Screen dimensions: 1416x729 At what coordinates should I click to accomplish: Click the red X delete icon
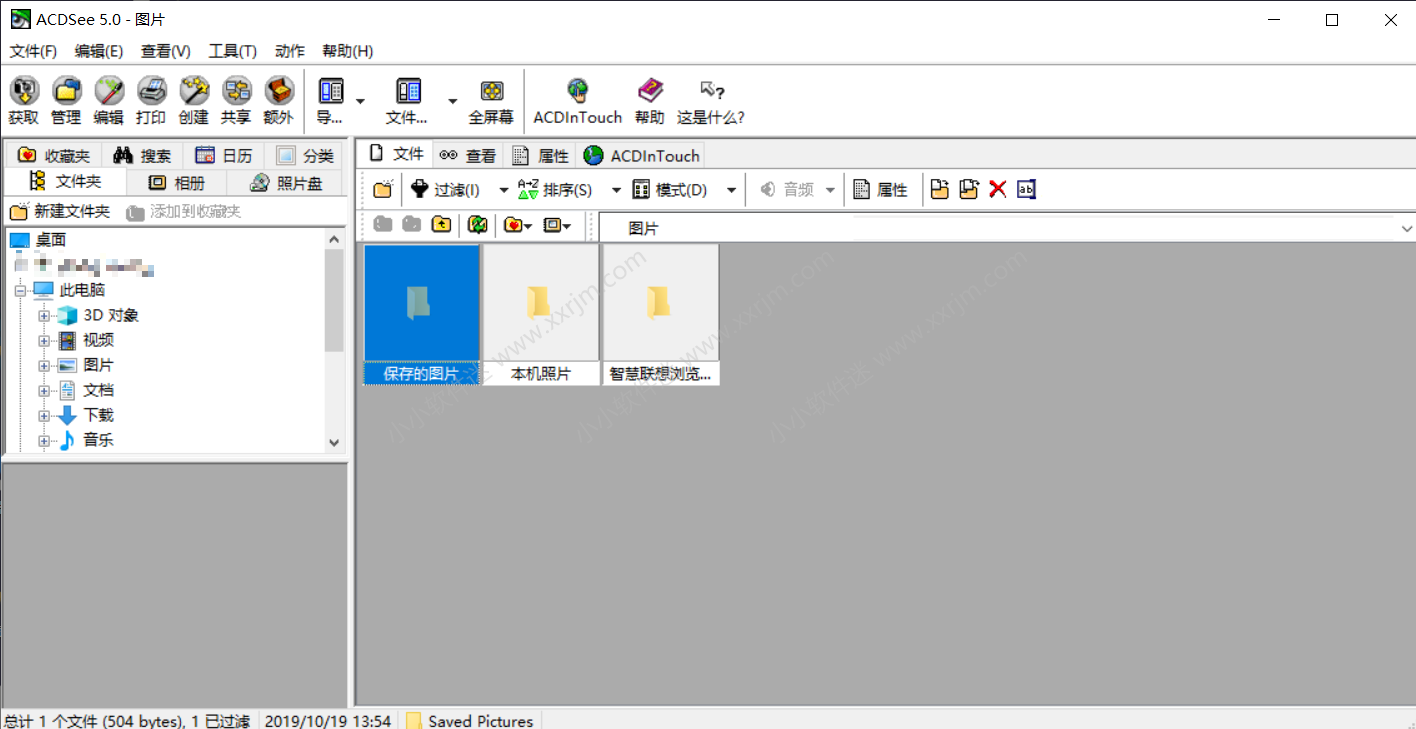(x=997, y=189)
